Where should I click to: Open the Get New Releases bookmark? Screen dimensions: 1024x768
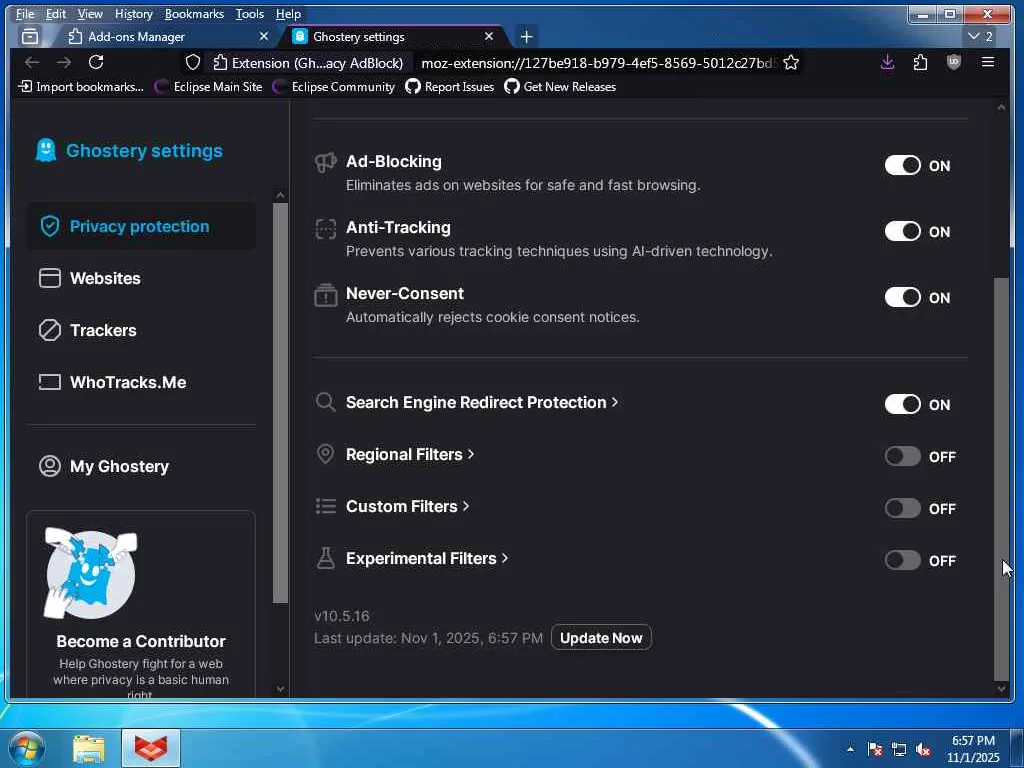point(560,86)
